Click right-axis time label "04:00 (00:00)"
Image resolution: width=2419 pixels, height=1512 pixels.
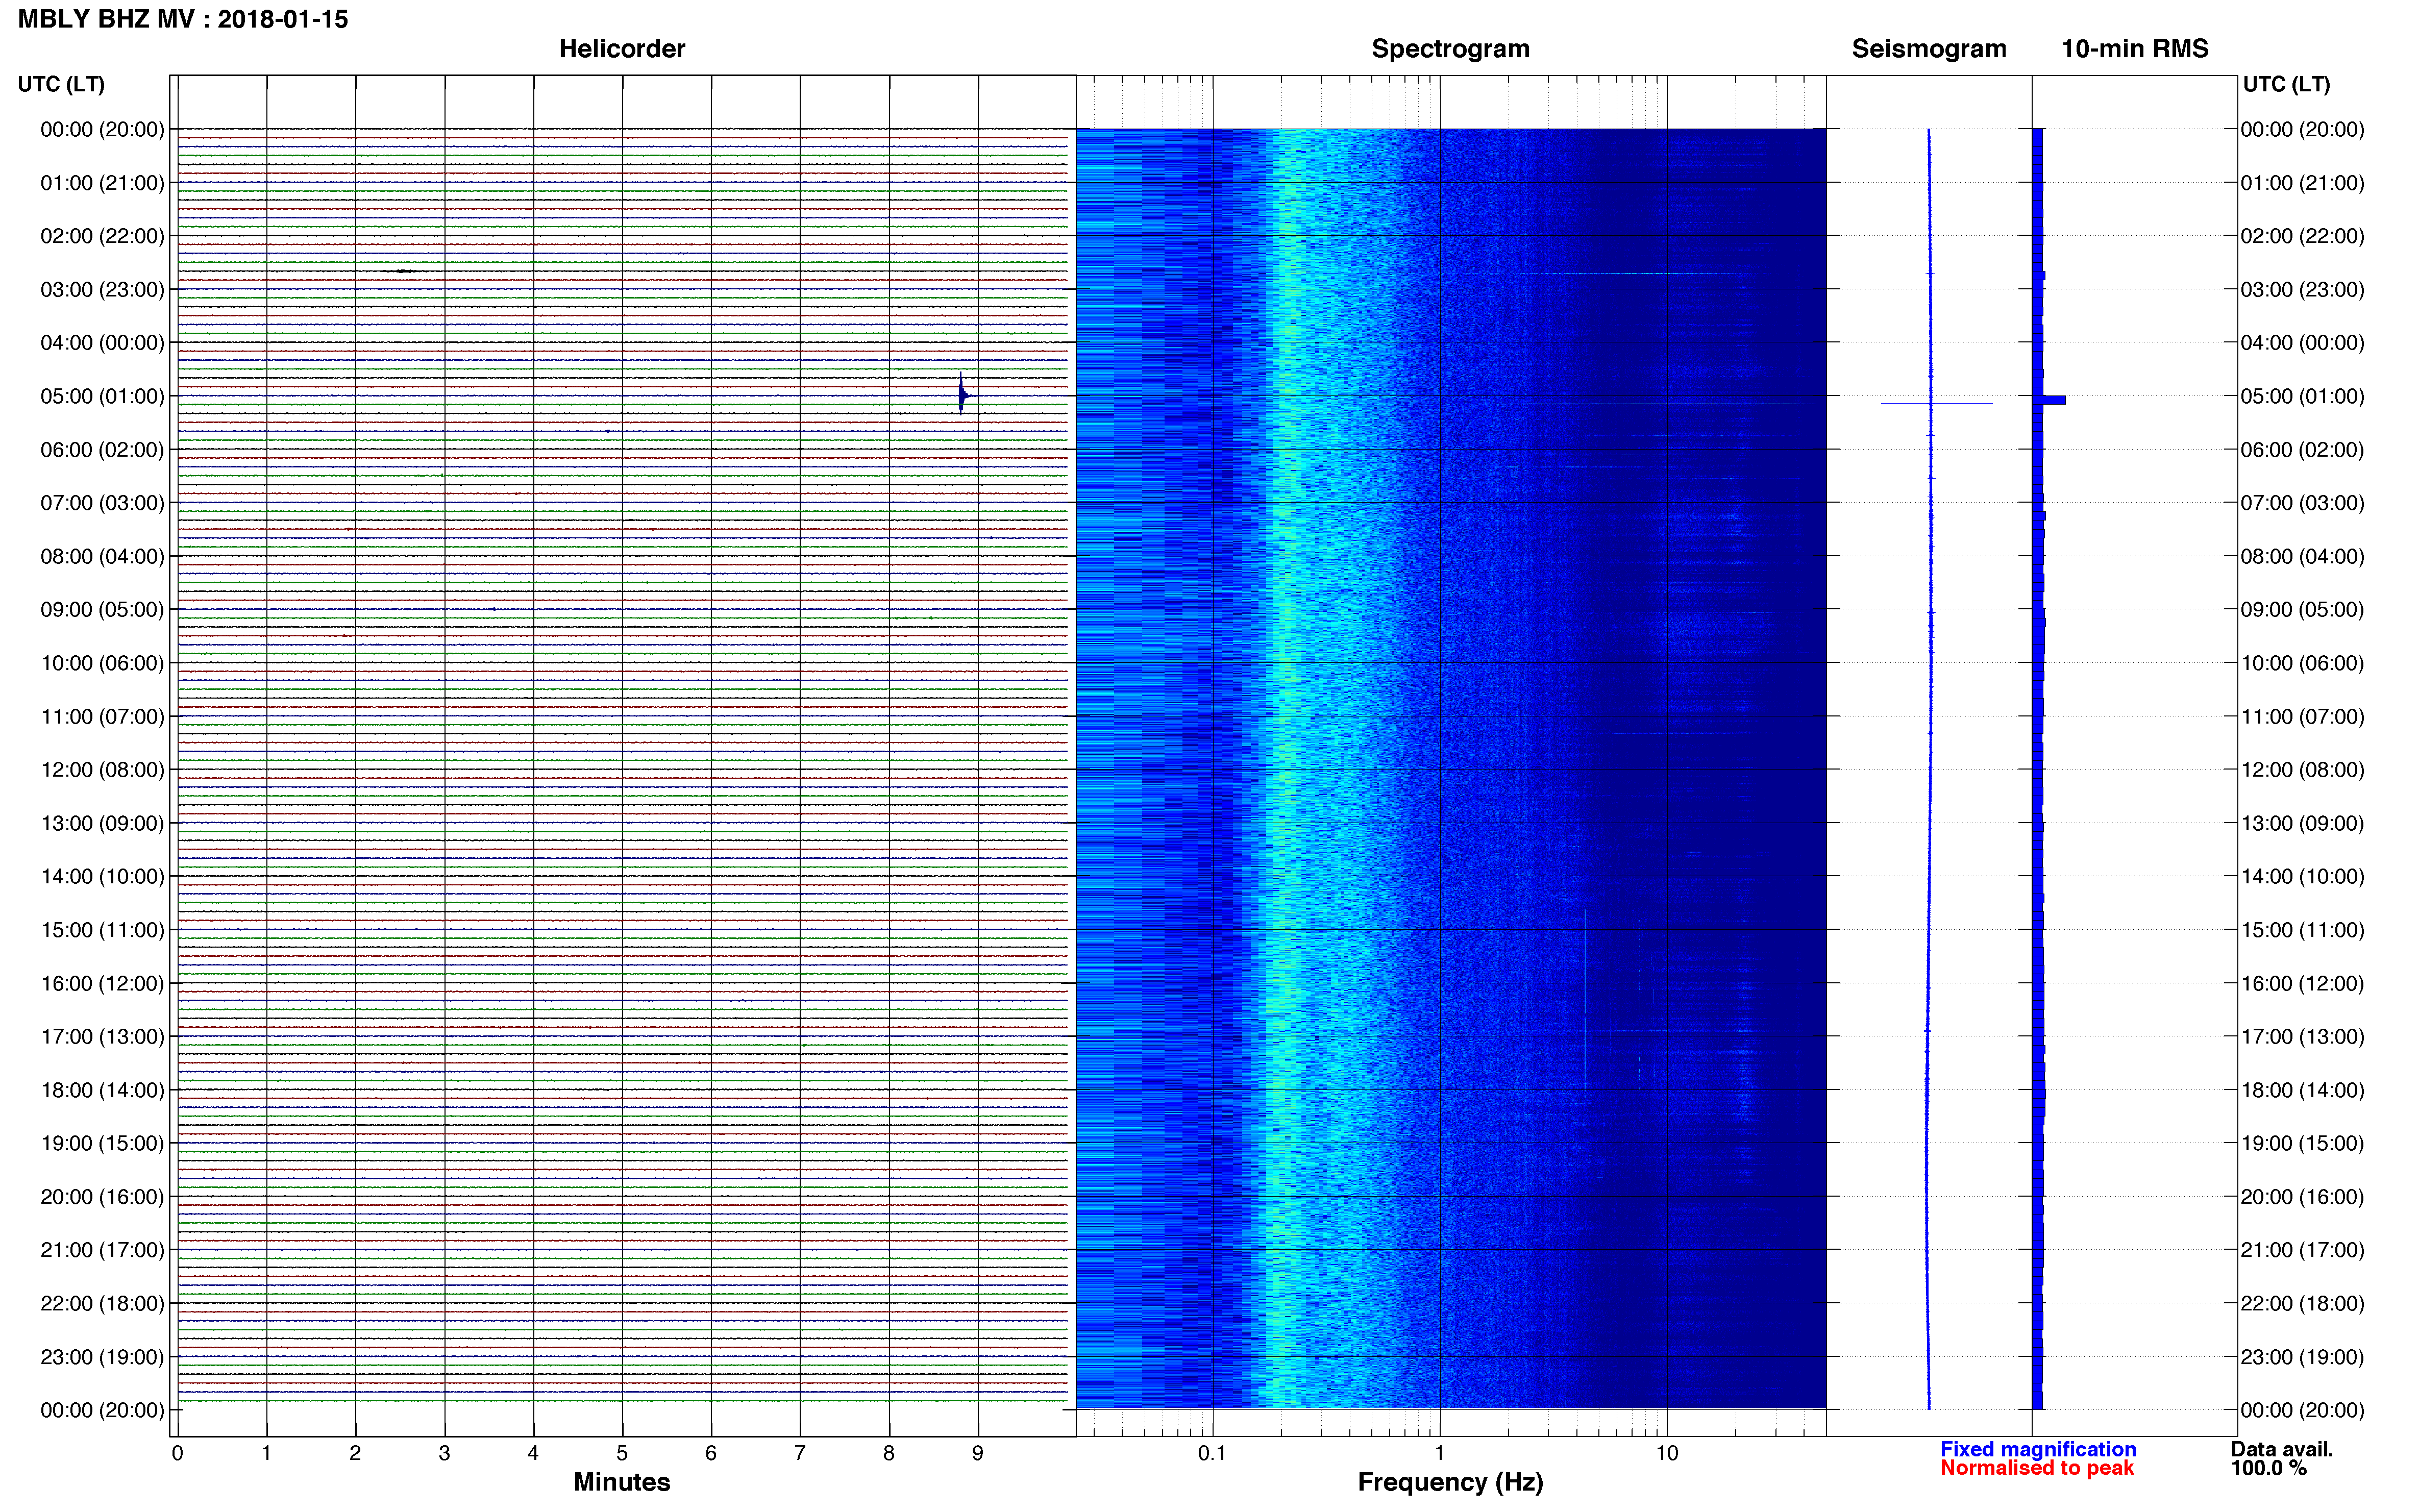click(2302, 343)
